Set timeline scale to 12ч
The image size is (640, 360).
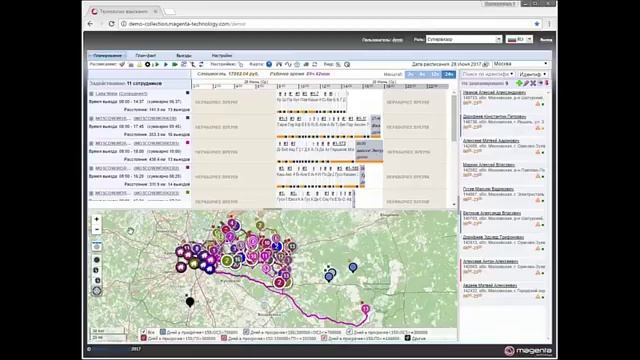click(435, 74)
